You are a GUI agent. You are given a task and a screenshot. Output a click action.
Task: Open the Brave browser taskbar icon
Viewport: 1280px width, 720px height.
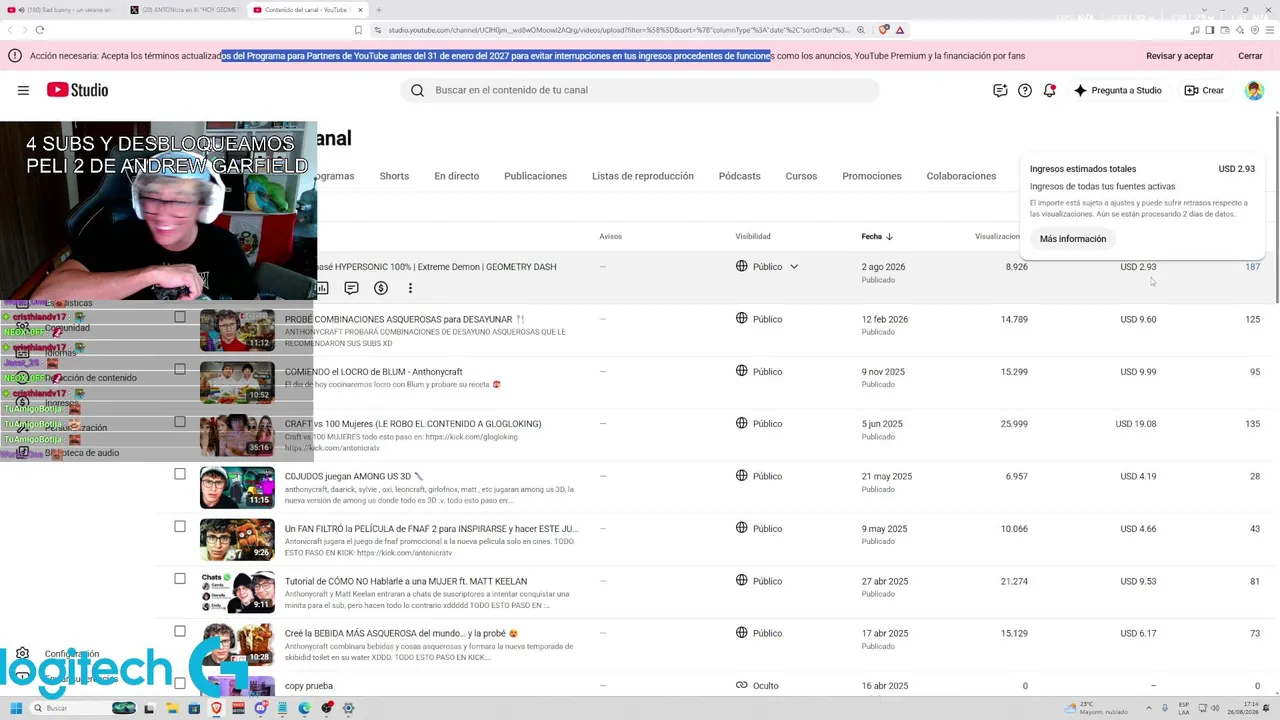coord(216,708)
